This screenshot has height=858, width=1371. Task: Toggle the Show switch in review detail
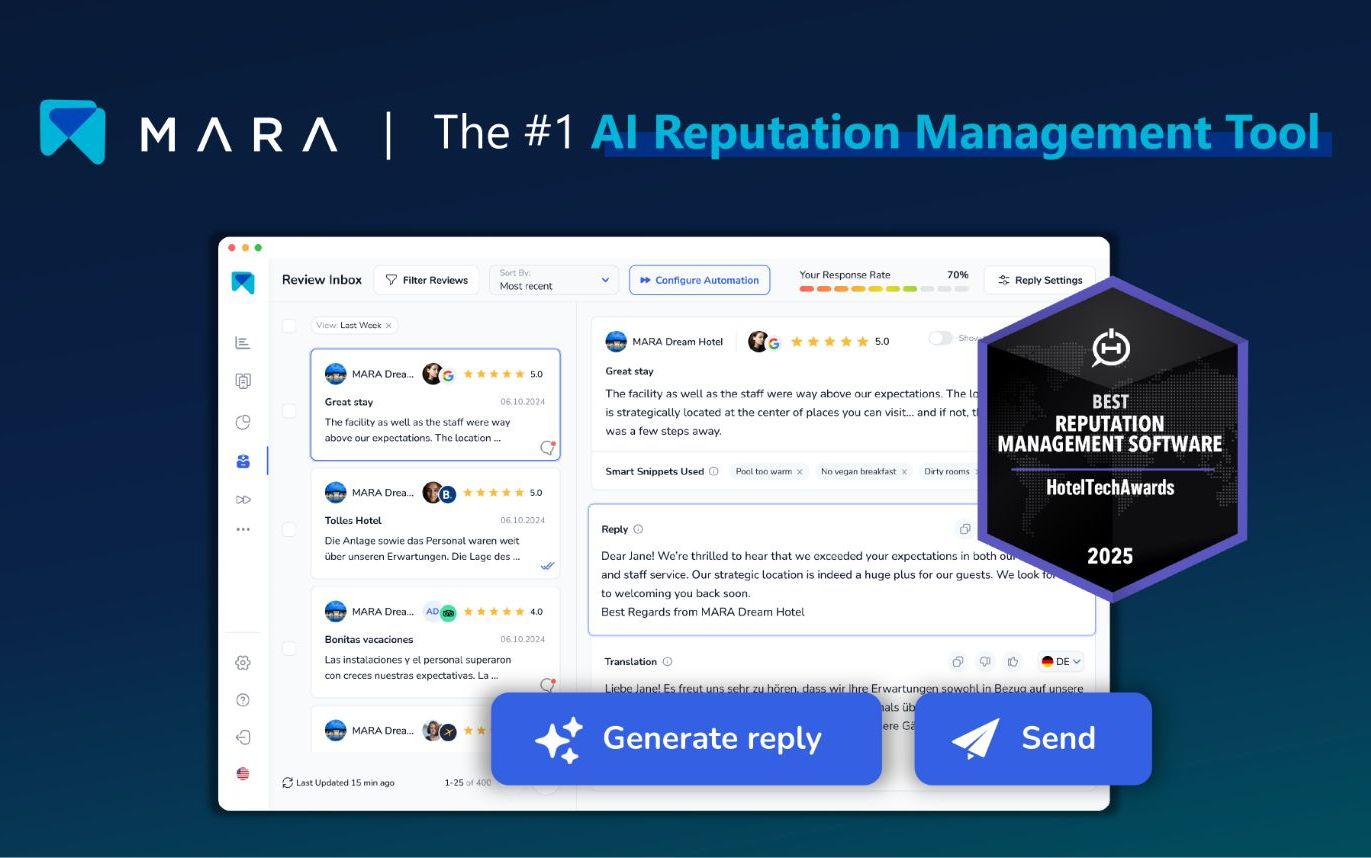940,338
